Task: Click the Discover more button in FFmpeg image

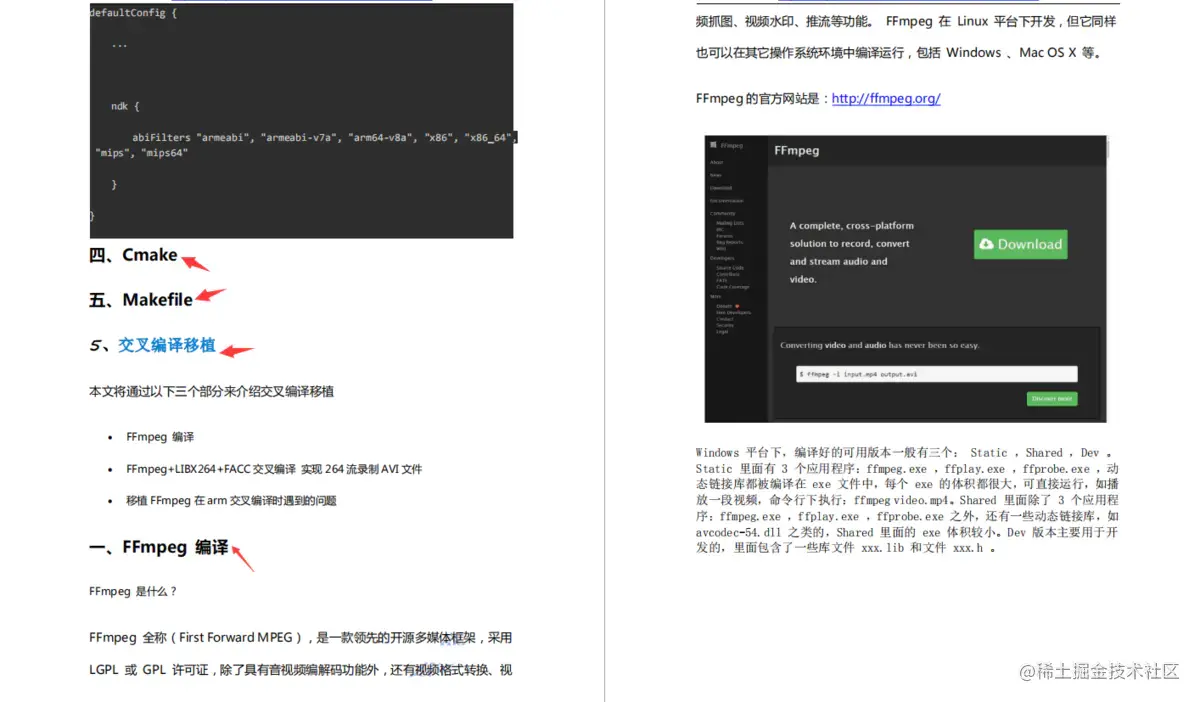Action: 1052,398
